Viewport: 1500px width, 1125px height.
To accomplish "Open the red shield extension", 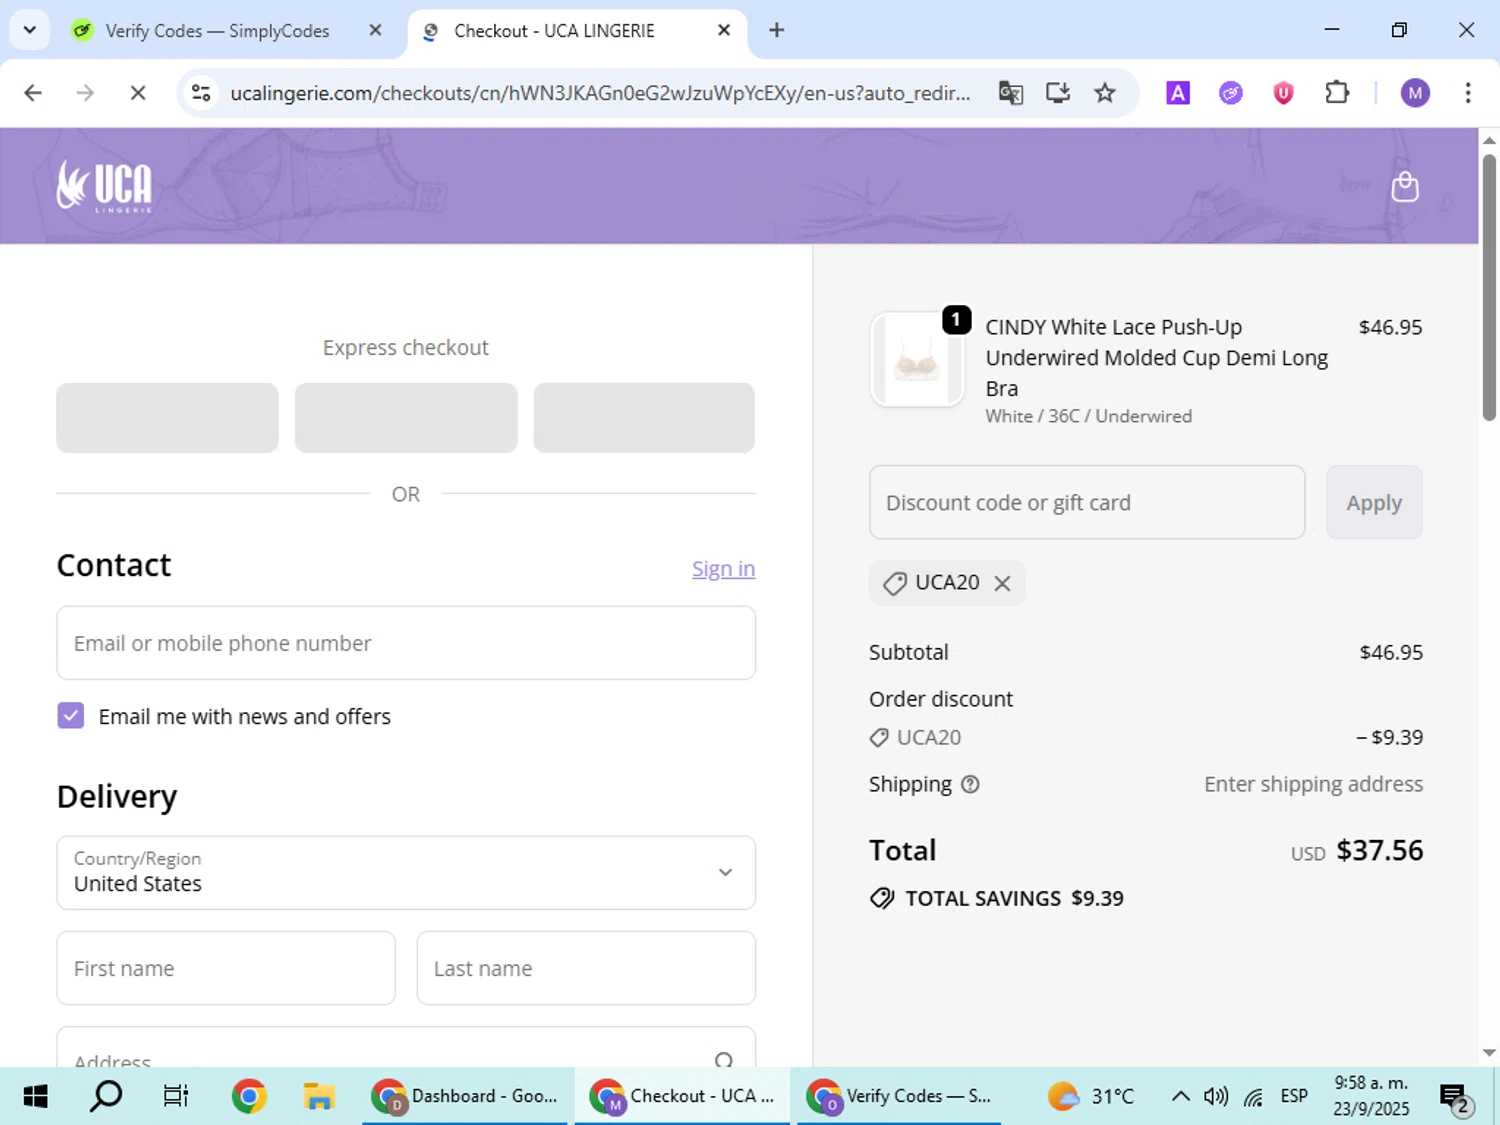I will 1284,93.
